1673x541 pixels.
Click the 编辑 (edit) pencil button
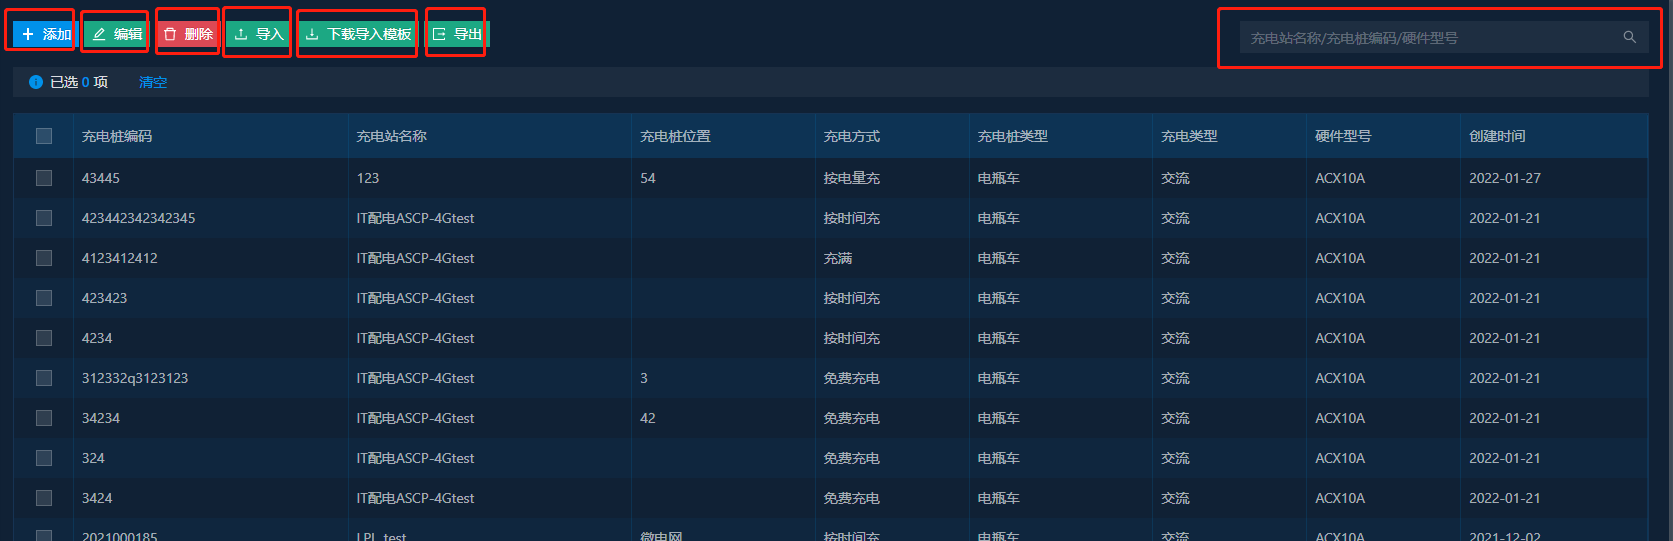(x=117, y=34)
